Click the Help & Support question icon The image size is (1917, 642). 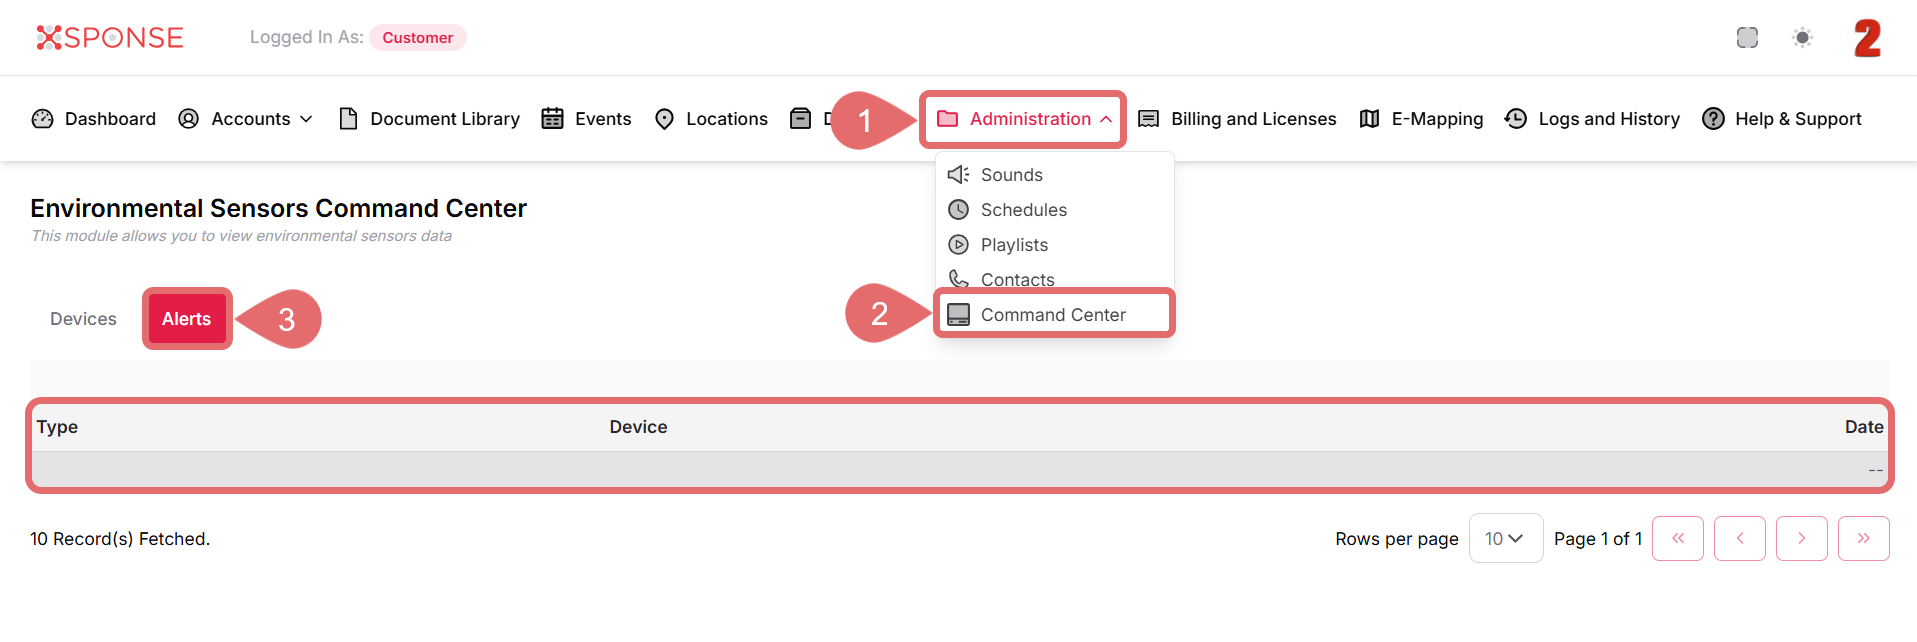1713,119
